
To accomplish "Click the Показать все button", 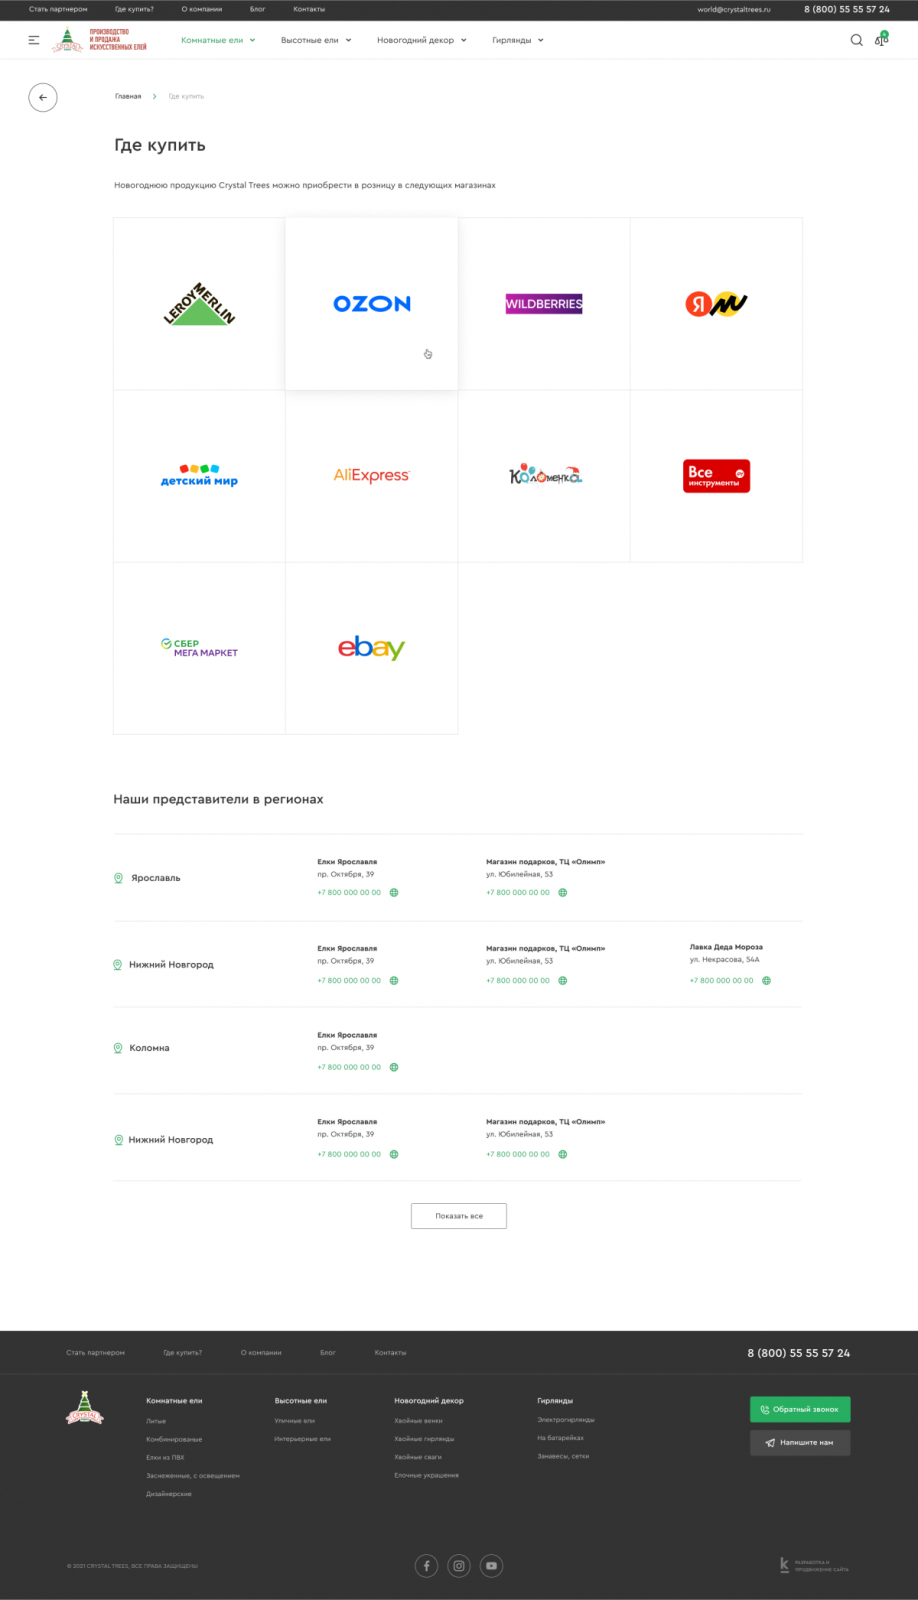I will [x=459, y=1216].
